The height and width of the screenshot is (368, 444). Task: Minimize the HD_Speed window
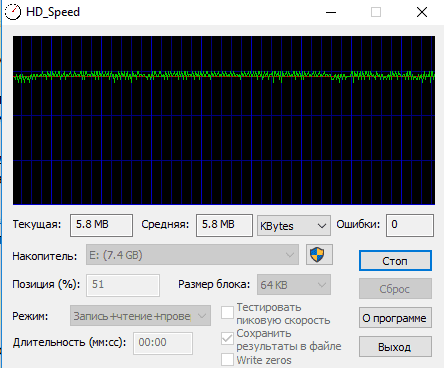tap(331, 12)
